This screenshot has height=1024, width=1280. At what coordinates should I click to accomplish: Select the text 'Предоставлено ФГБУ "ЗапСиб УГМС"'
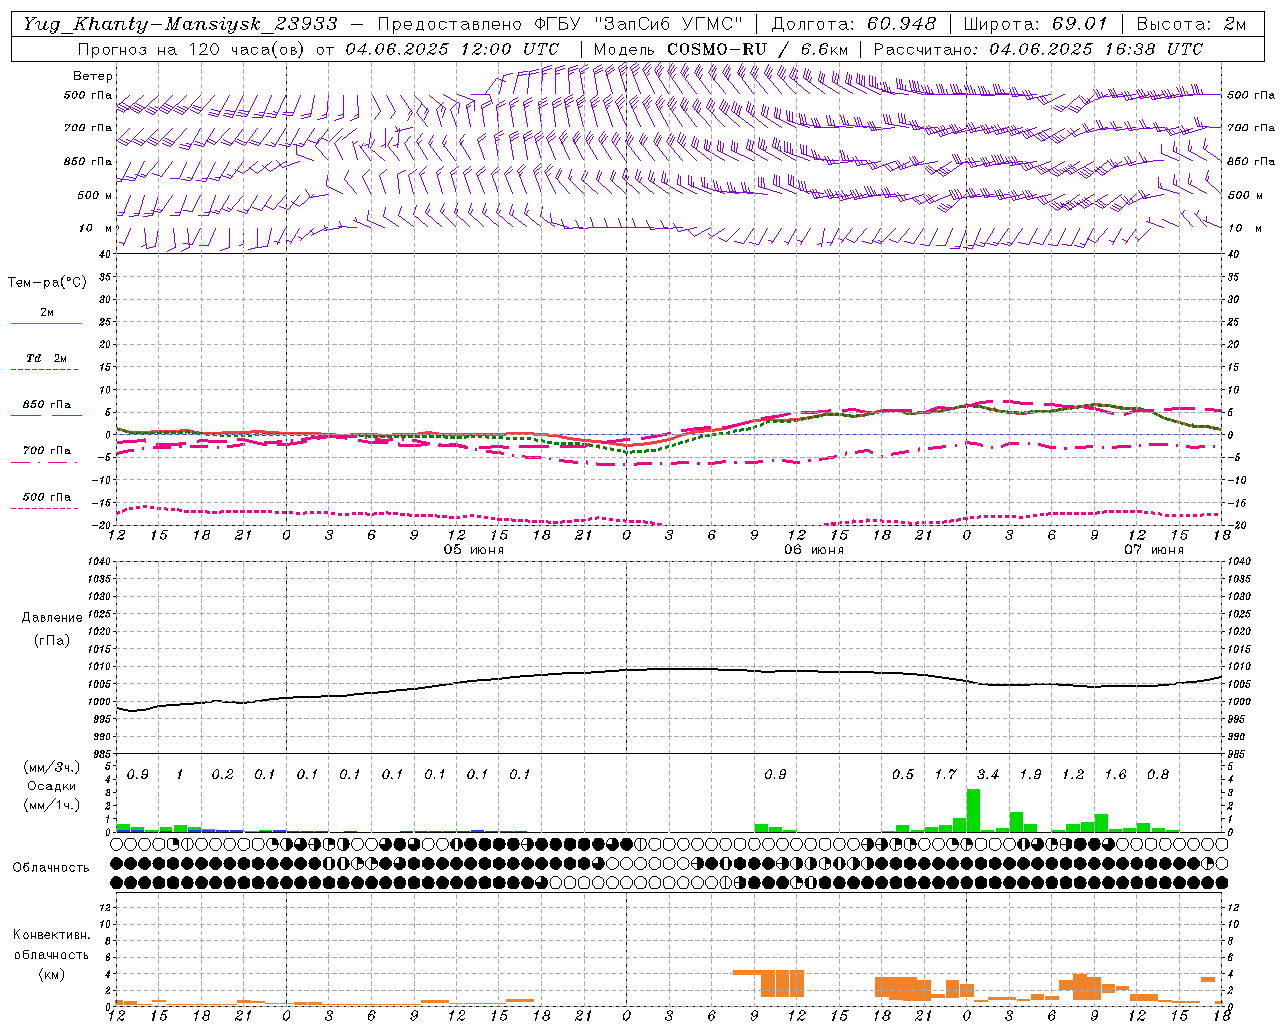tap(559, 24)
